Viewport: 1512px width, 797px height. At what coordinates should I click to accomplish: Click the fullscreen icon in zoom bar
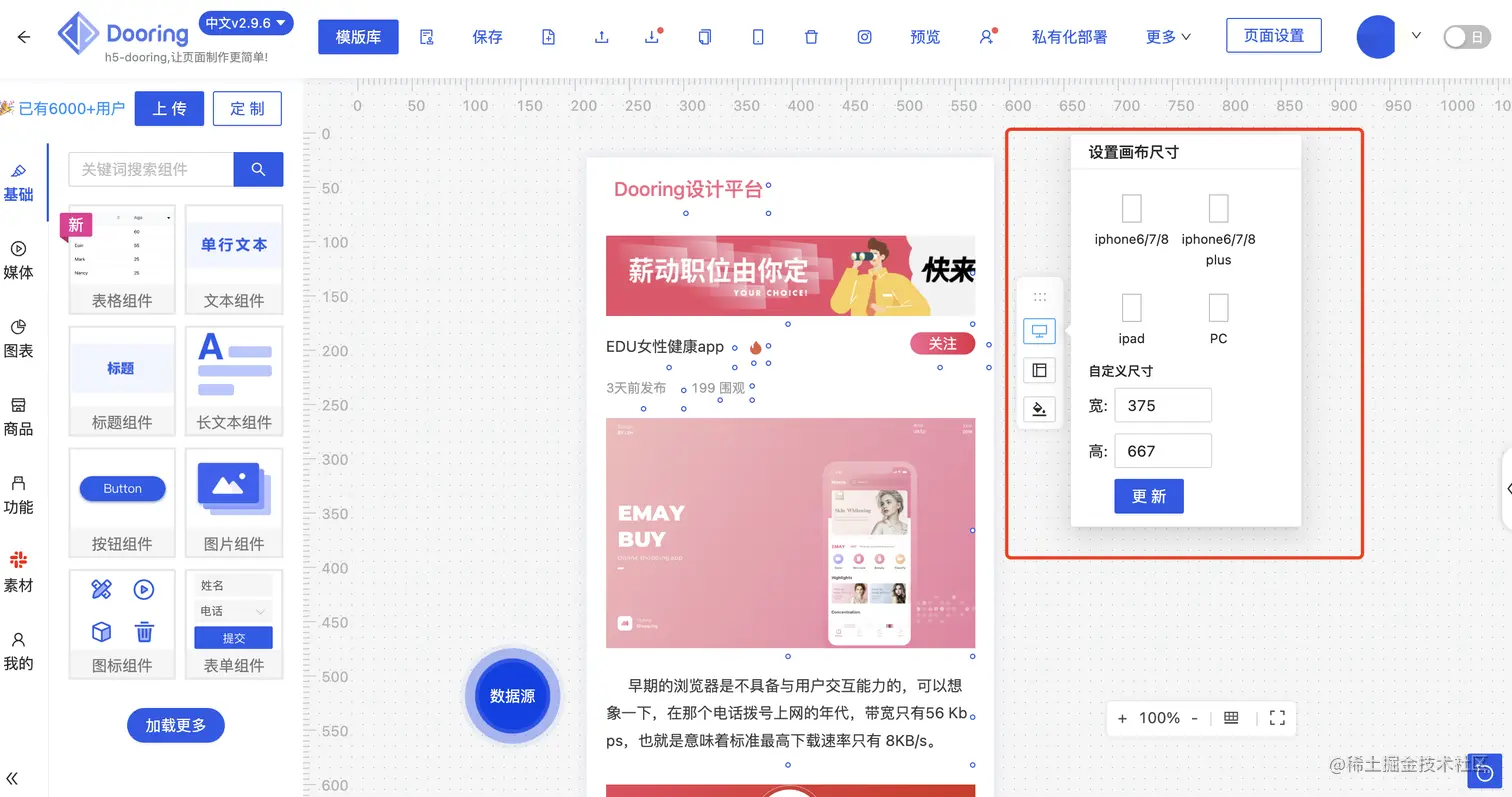coord(1277,718)
